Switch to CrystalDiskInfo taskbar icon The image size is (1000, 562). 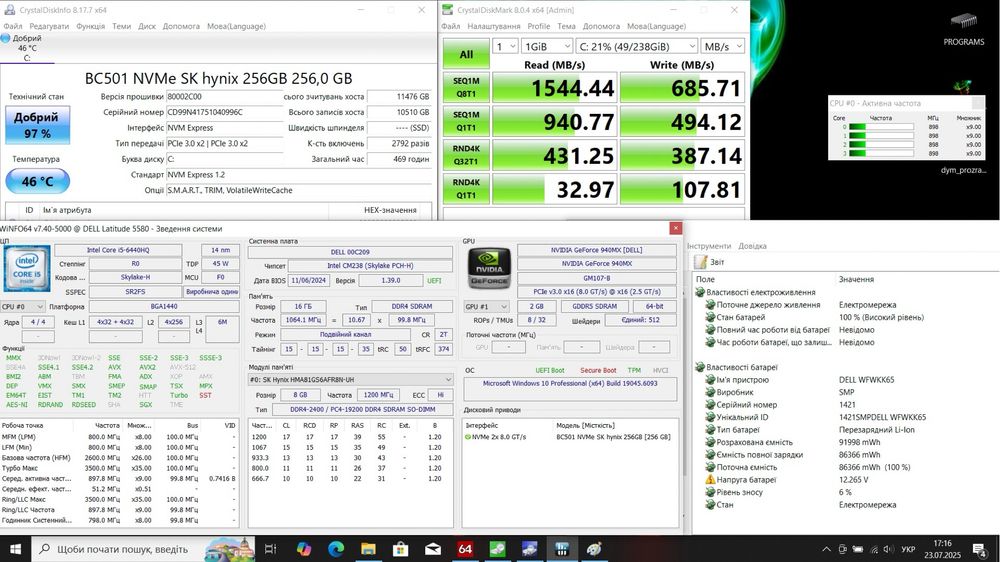(x=529, y=549)
